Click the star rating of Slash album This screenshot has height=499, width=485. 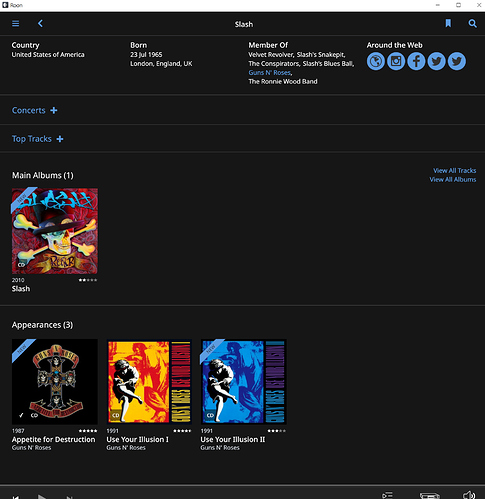(x=88, y=280)
